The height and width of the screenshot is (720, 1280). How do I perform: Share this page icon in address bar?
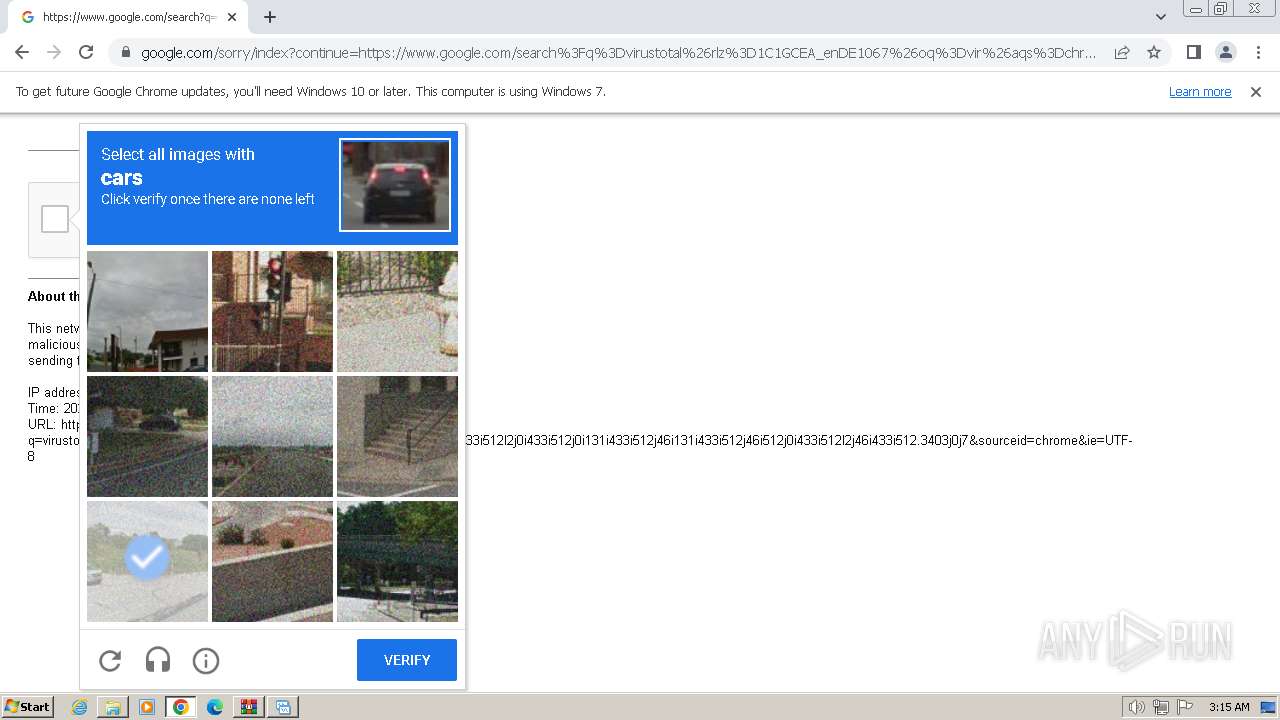pos(1122,52)
